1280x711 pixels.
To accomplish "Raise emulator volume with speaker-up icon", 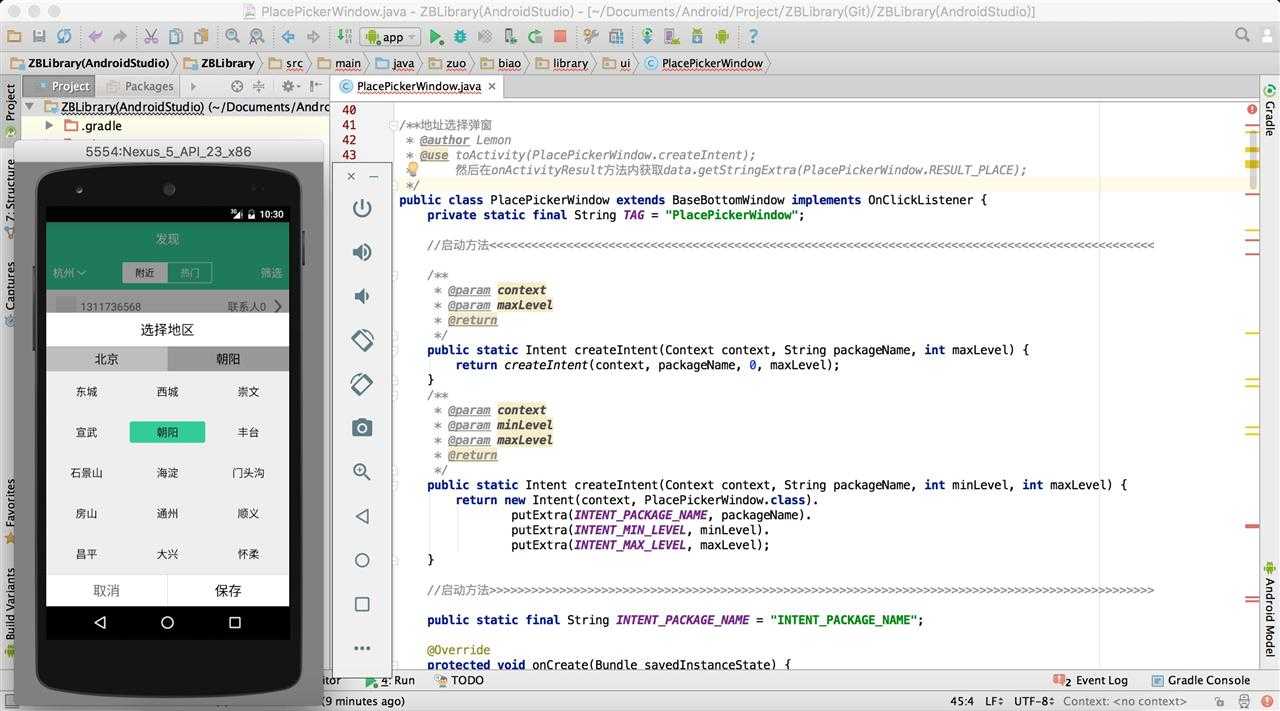I will tap(362, 252).
